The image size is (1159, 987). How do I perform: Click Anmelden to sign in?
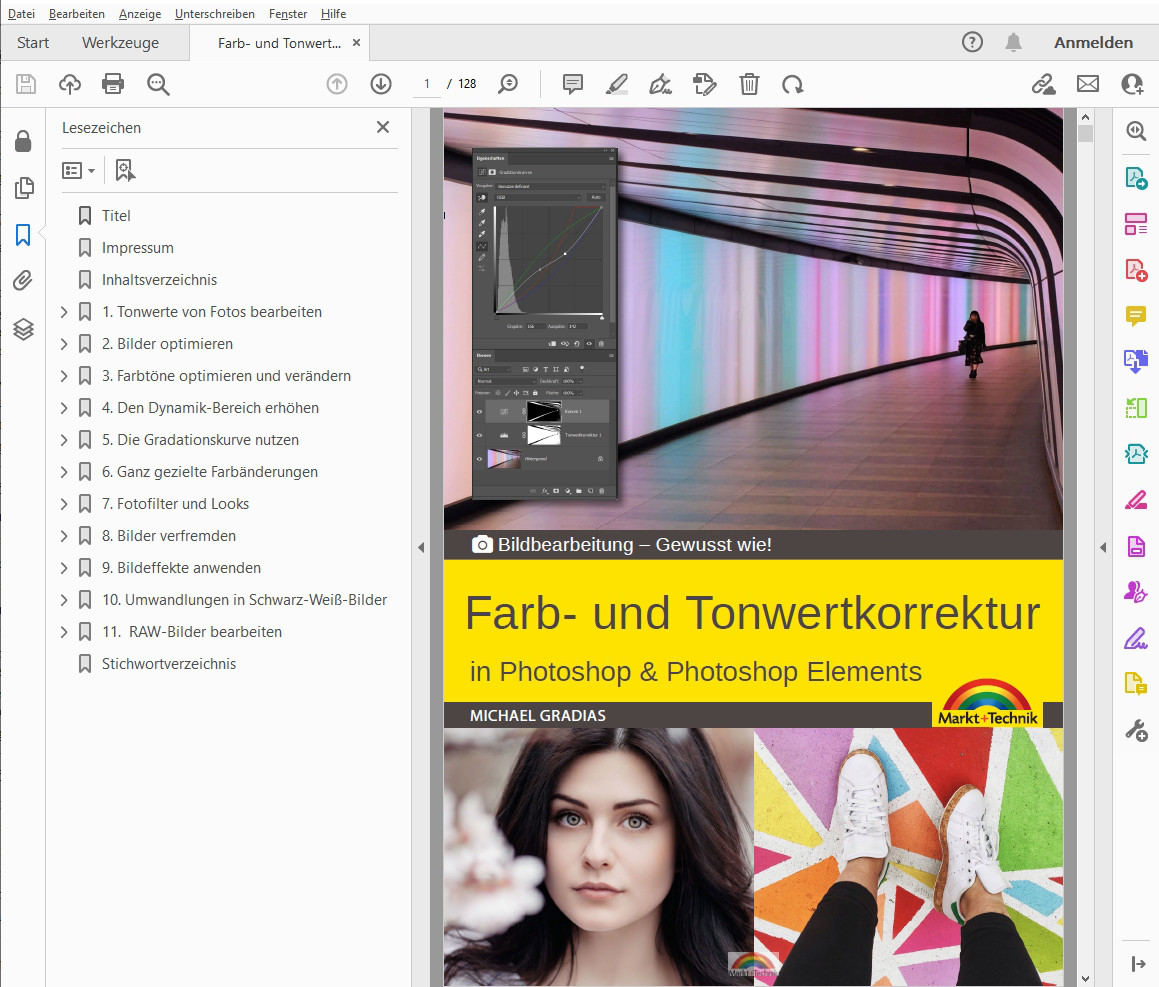pos(1093,43)
